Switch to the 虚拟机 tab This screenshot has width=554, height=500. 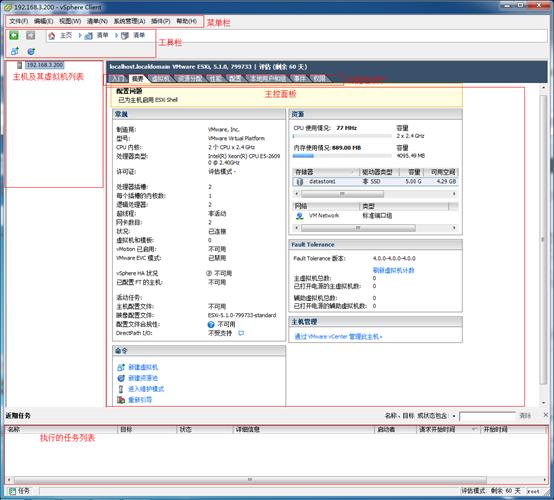[x=161, y=78]
